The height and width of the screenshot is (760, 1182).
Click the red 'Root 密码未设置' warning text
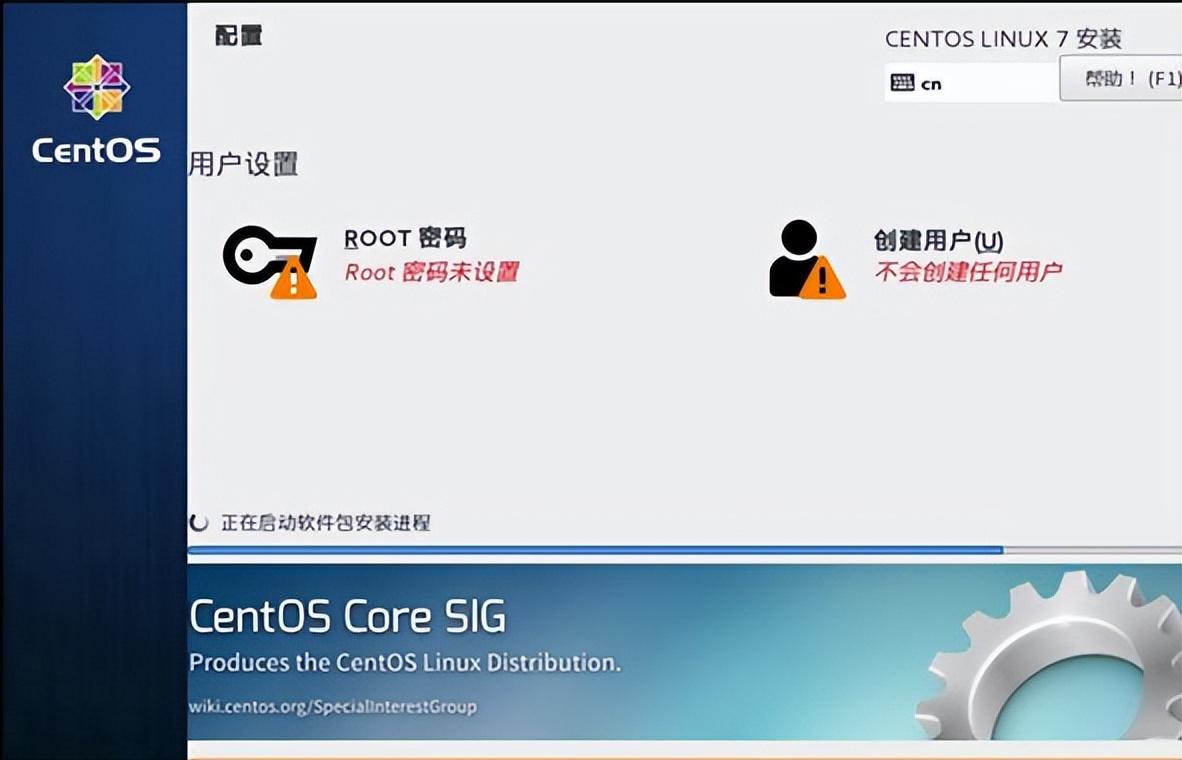432,271
